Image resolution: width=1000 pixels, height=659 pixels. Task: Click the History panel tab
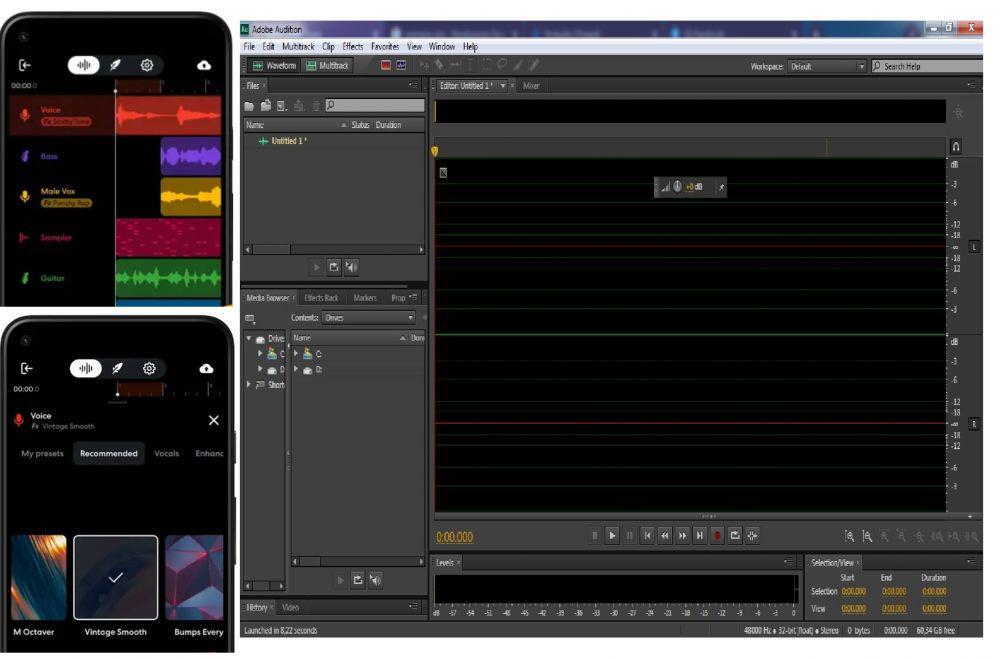(x=256, y=607)
